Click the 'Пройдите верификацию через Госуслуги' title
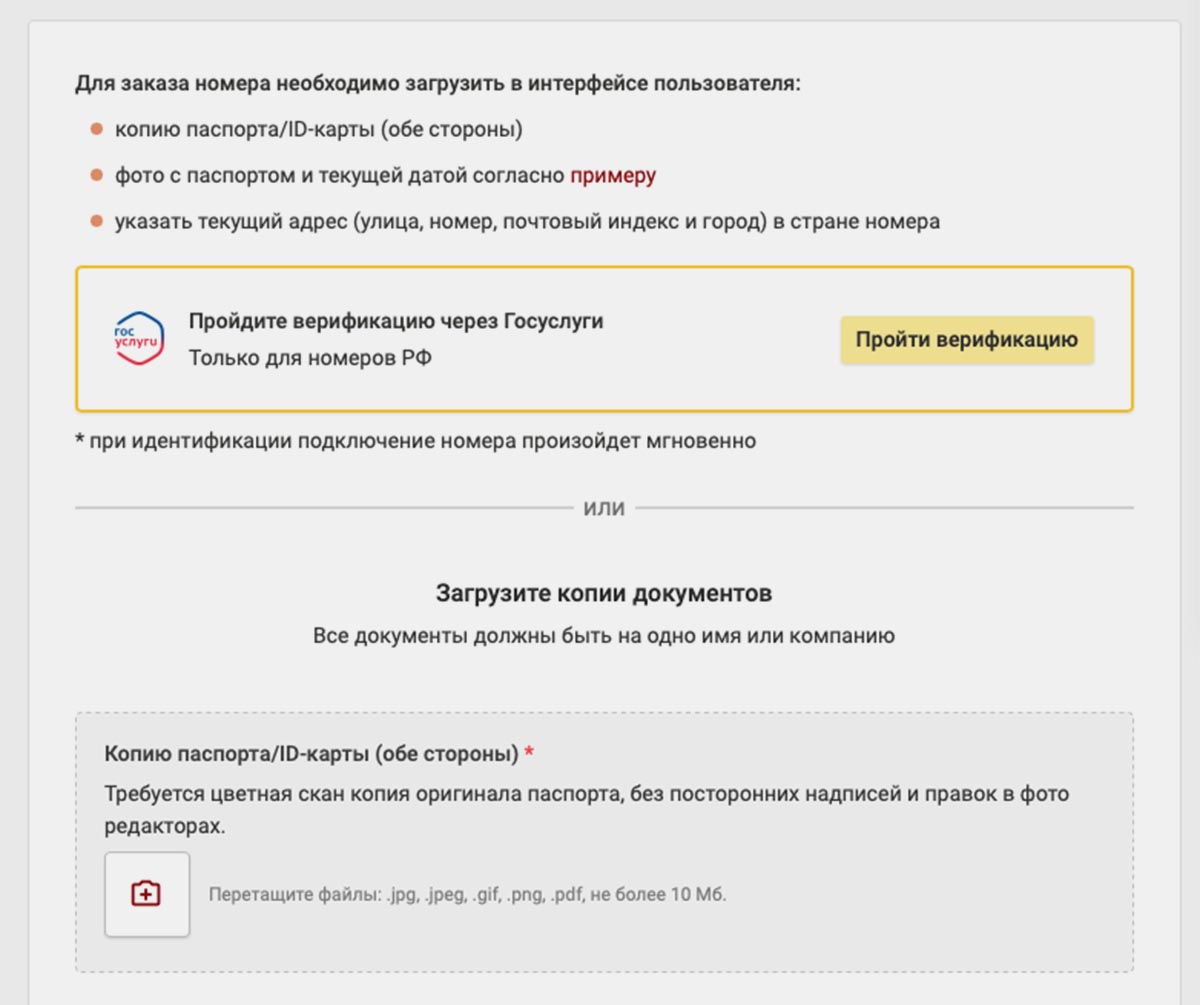The image size is (1200, 1005). coord(396,321)
